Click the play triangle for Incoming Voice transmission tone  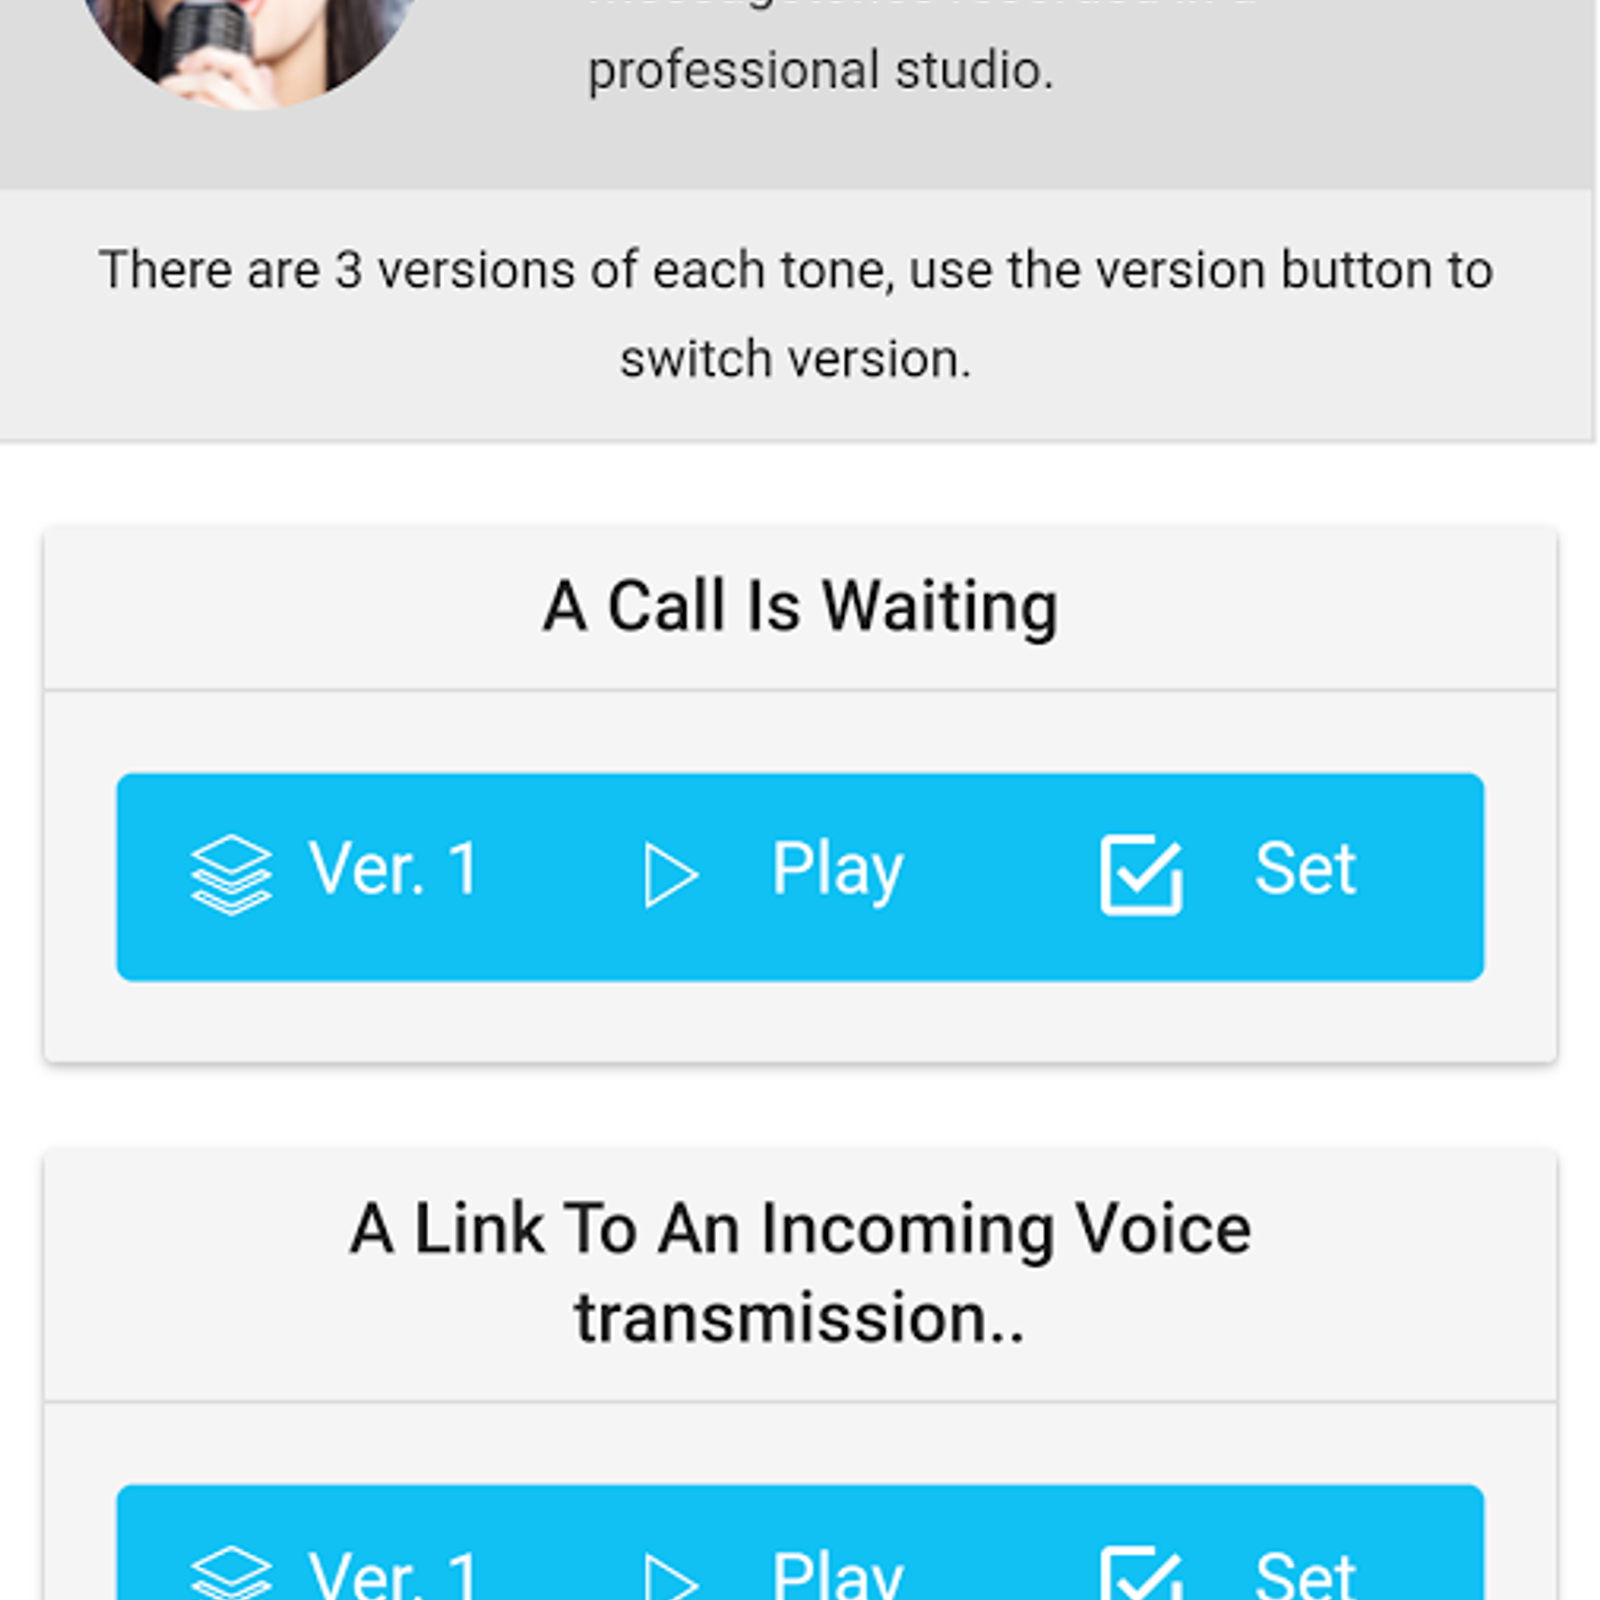[671, 1577]
